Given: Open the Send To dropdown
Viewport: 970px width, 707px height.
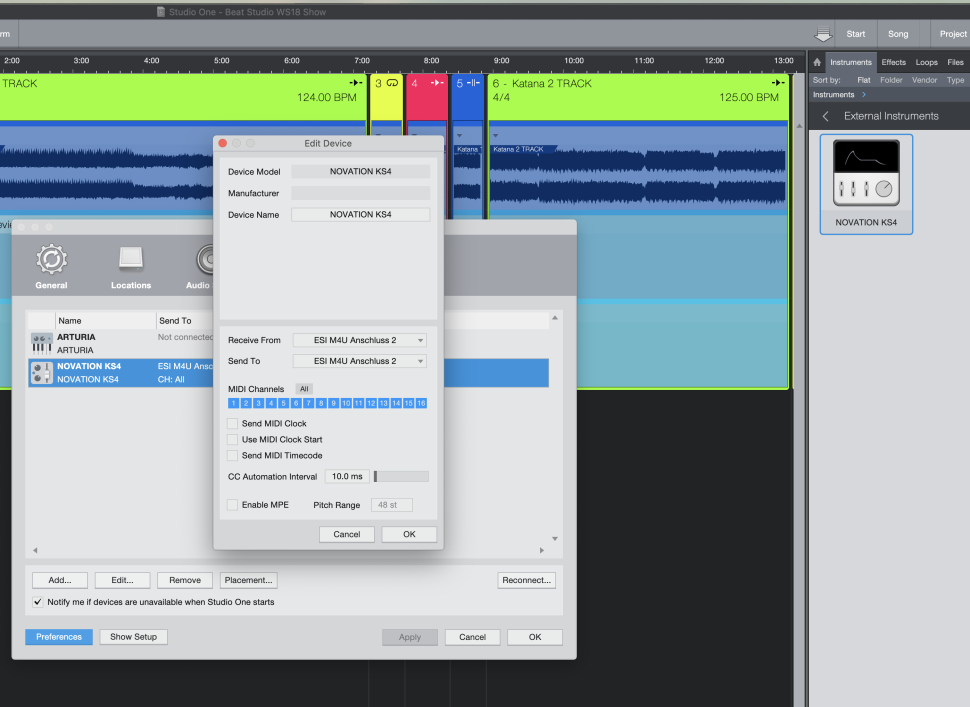Looking at the screenshot, I should point(359,361).
